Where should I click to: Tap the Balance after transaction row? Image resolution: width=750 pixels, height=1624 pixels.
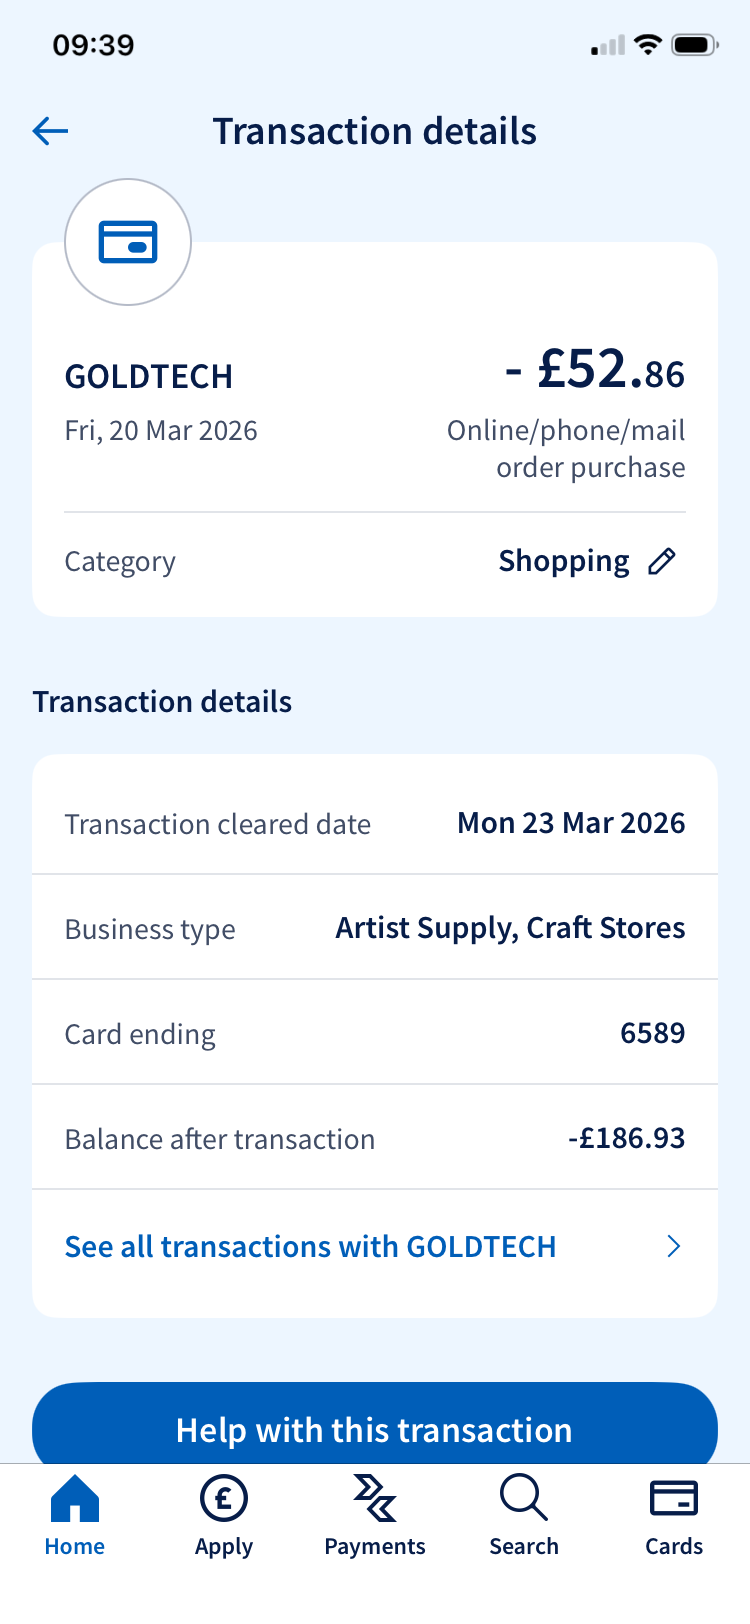point(375,1138)
